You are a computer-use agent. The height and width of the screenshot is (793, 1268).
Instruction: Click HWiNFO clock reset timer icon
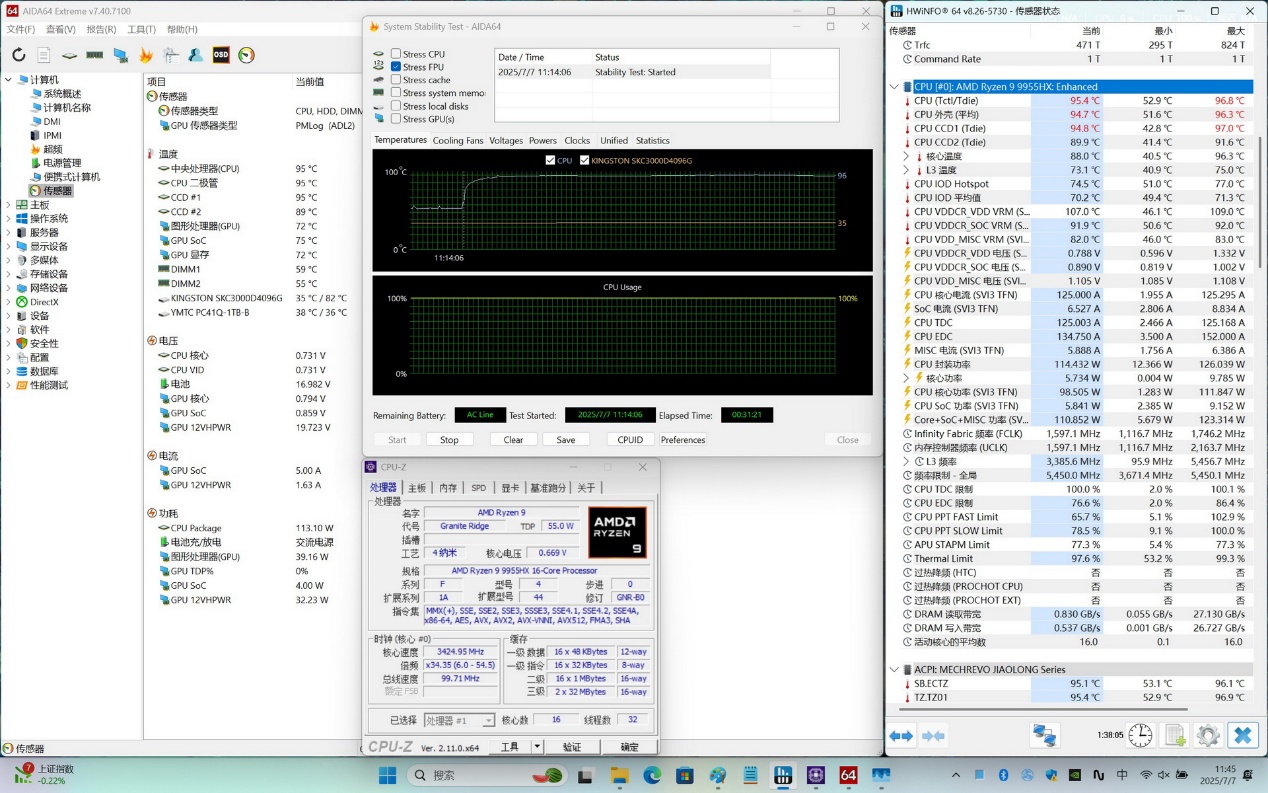[x=1140, y=736]
